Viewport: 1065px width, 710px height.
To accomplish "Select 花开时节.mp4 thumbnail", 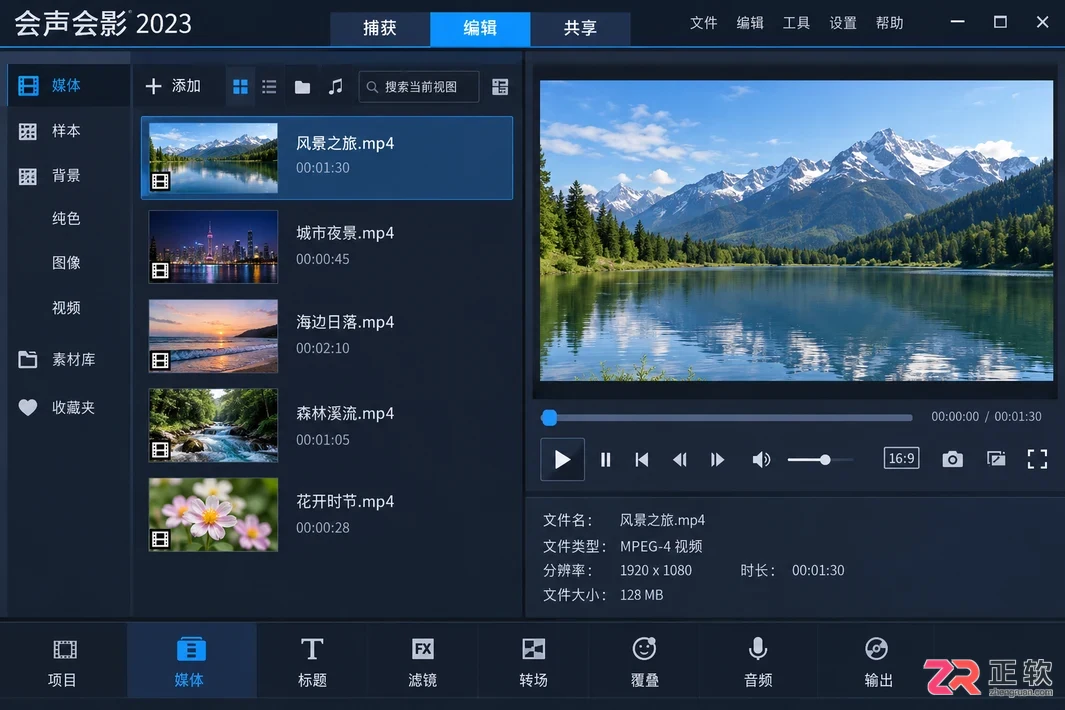I will 213,514.
